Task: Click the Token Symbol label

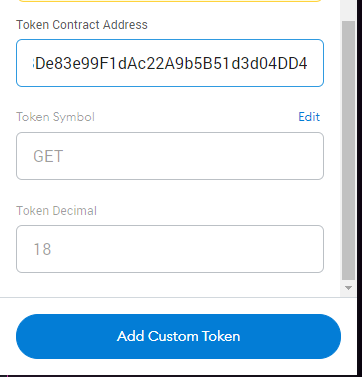Action: (56, 117)
